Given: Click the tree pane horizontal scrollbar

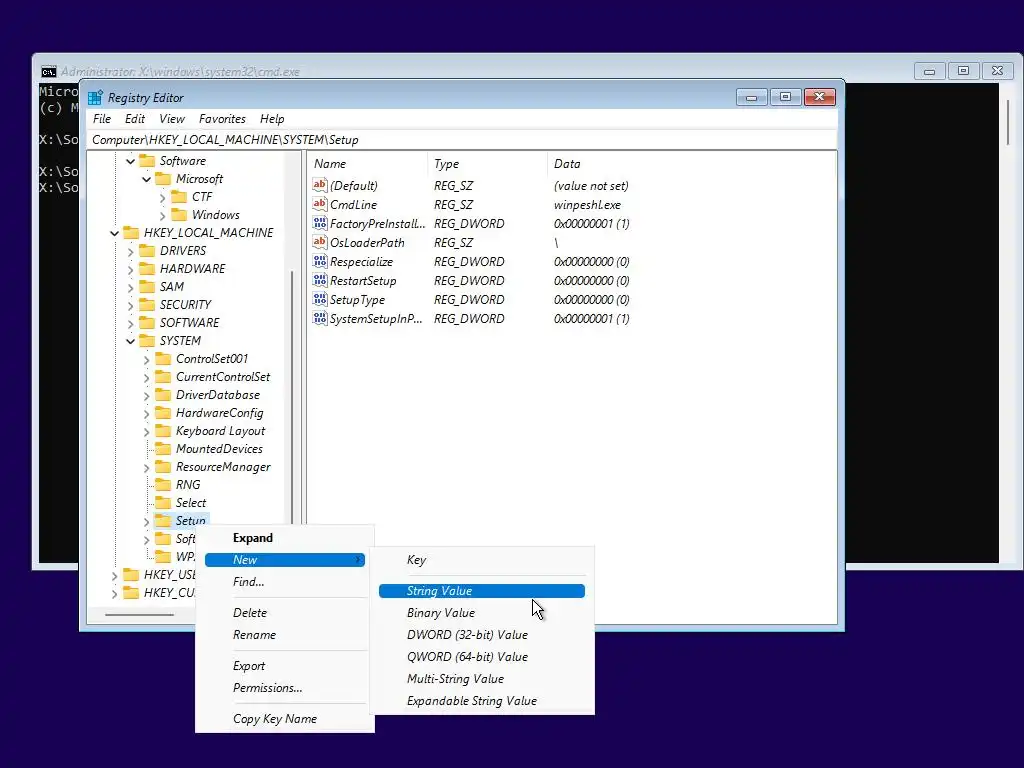Looking at the screenshot, I should point(140,615).
